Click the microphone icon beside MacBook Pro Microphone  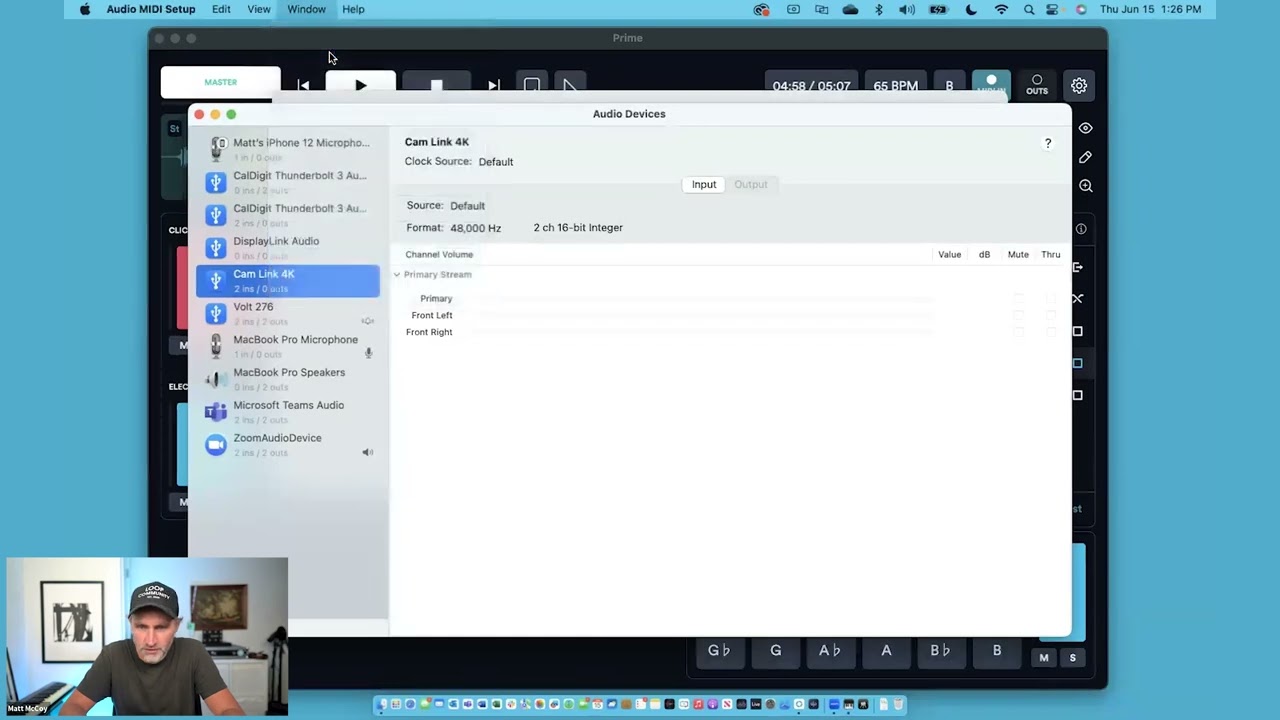216,347
